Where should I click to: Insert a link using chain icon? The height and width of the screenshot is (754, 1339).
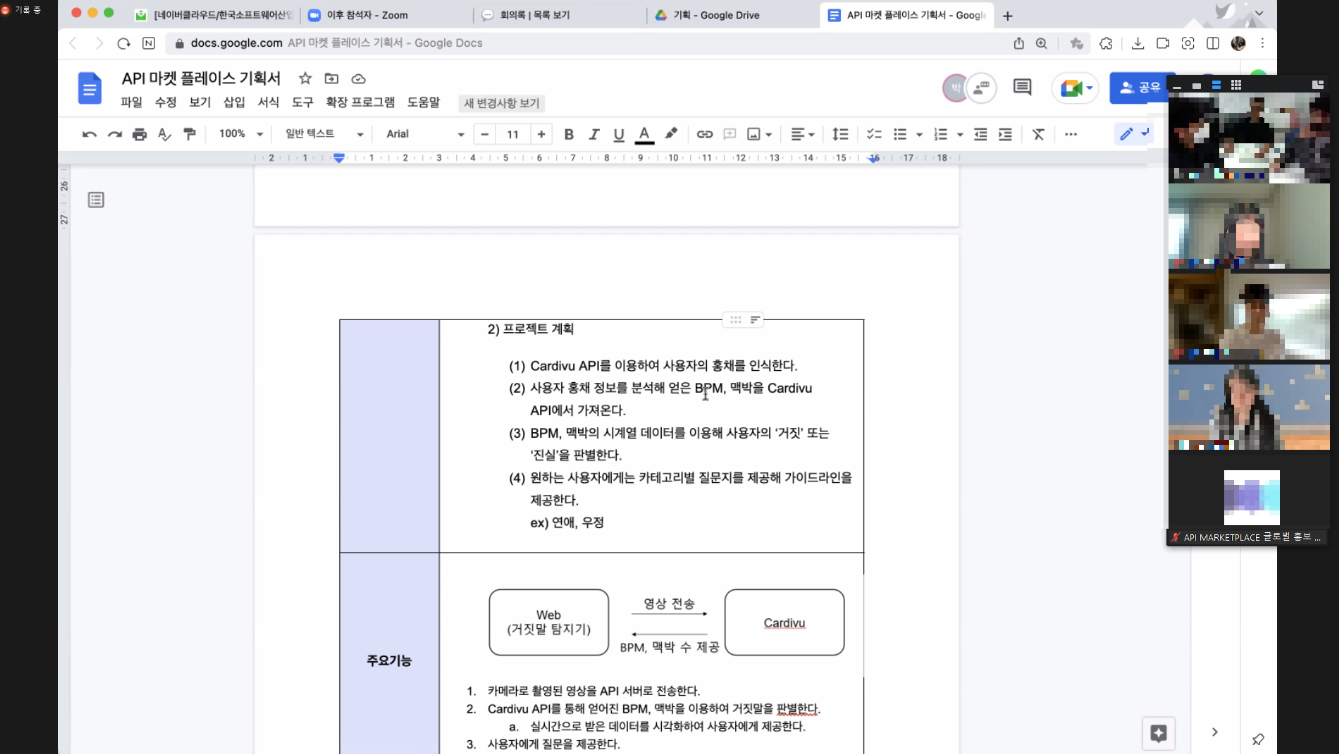pos(705,134)
